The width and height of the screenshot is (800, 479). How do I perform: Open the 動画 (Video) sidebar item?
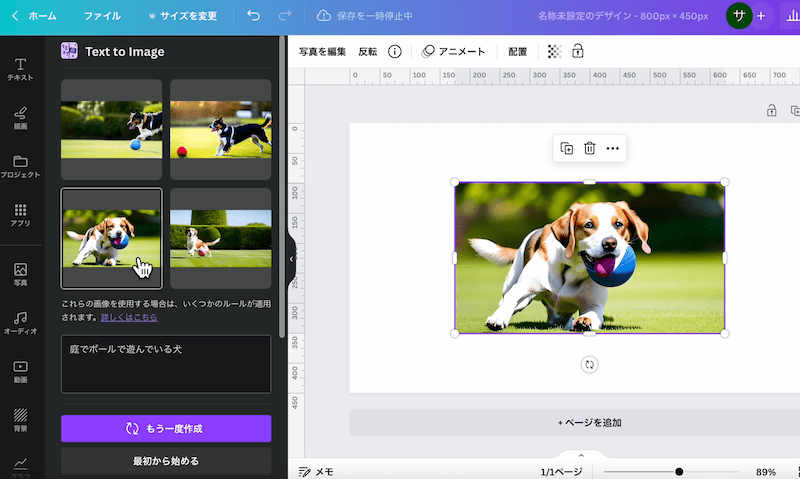20,371
